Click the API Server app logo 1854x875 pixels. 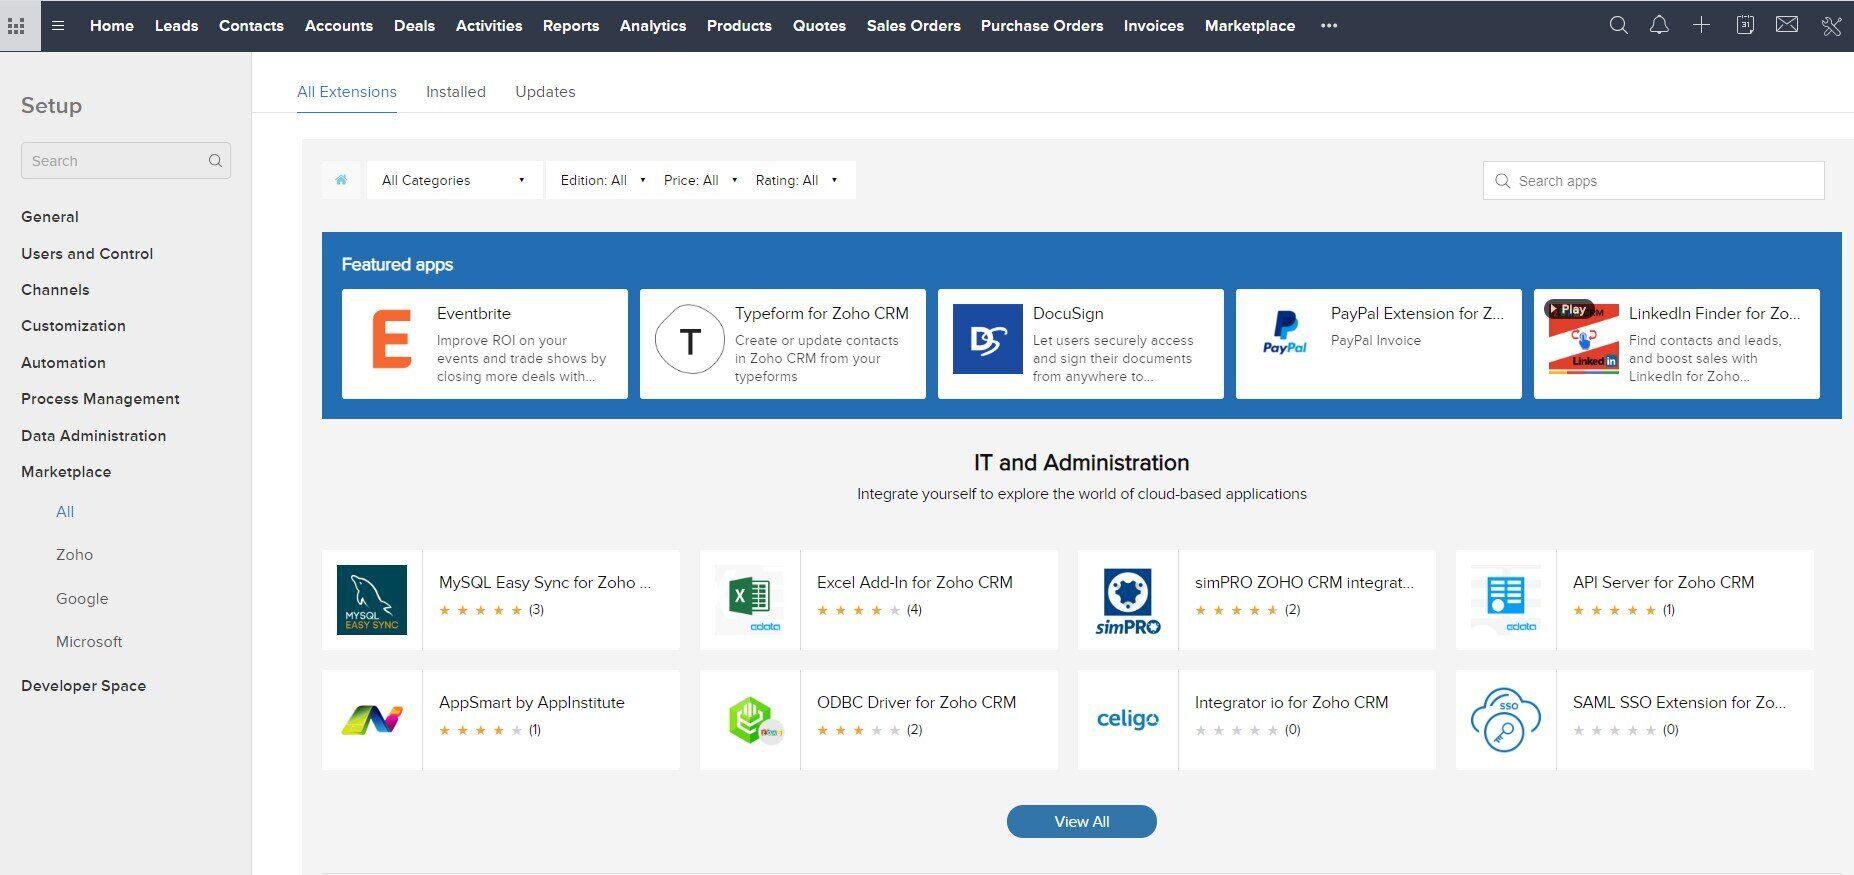(x=1505, y=600)
